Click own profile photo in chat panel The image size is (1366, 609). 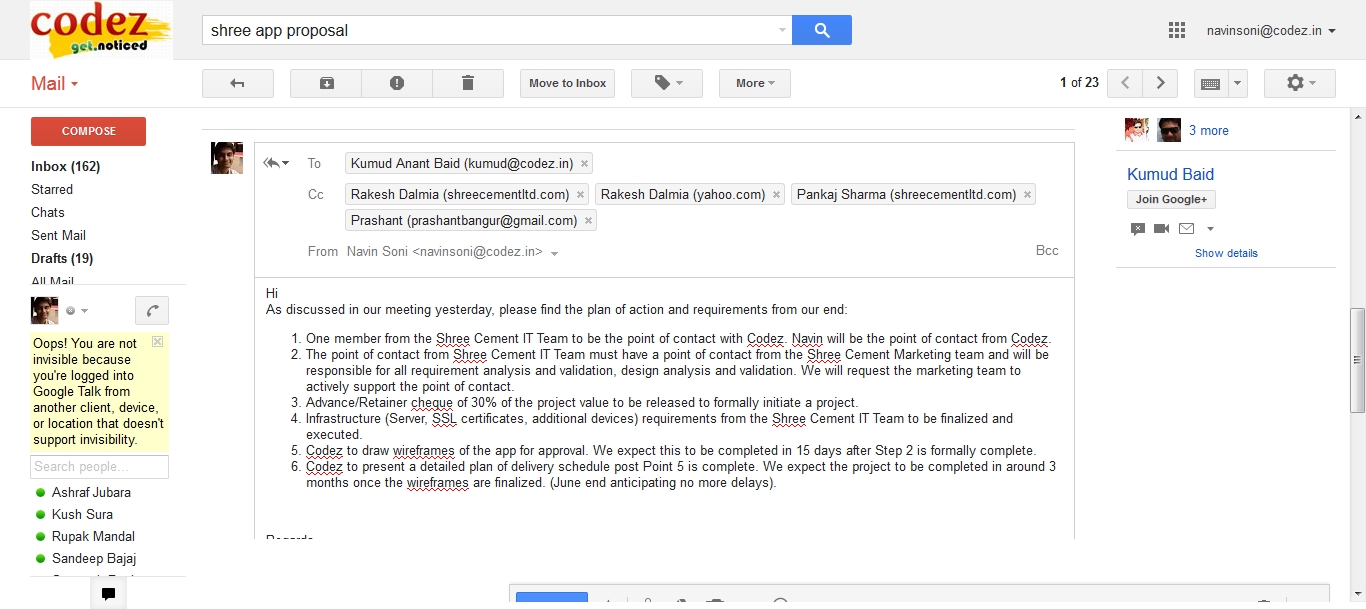pyautogui.click(x=45, y=311)
